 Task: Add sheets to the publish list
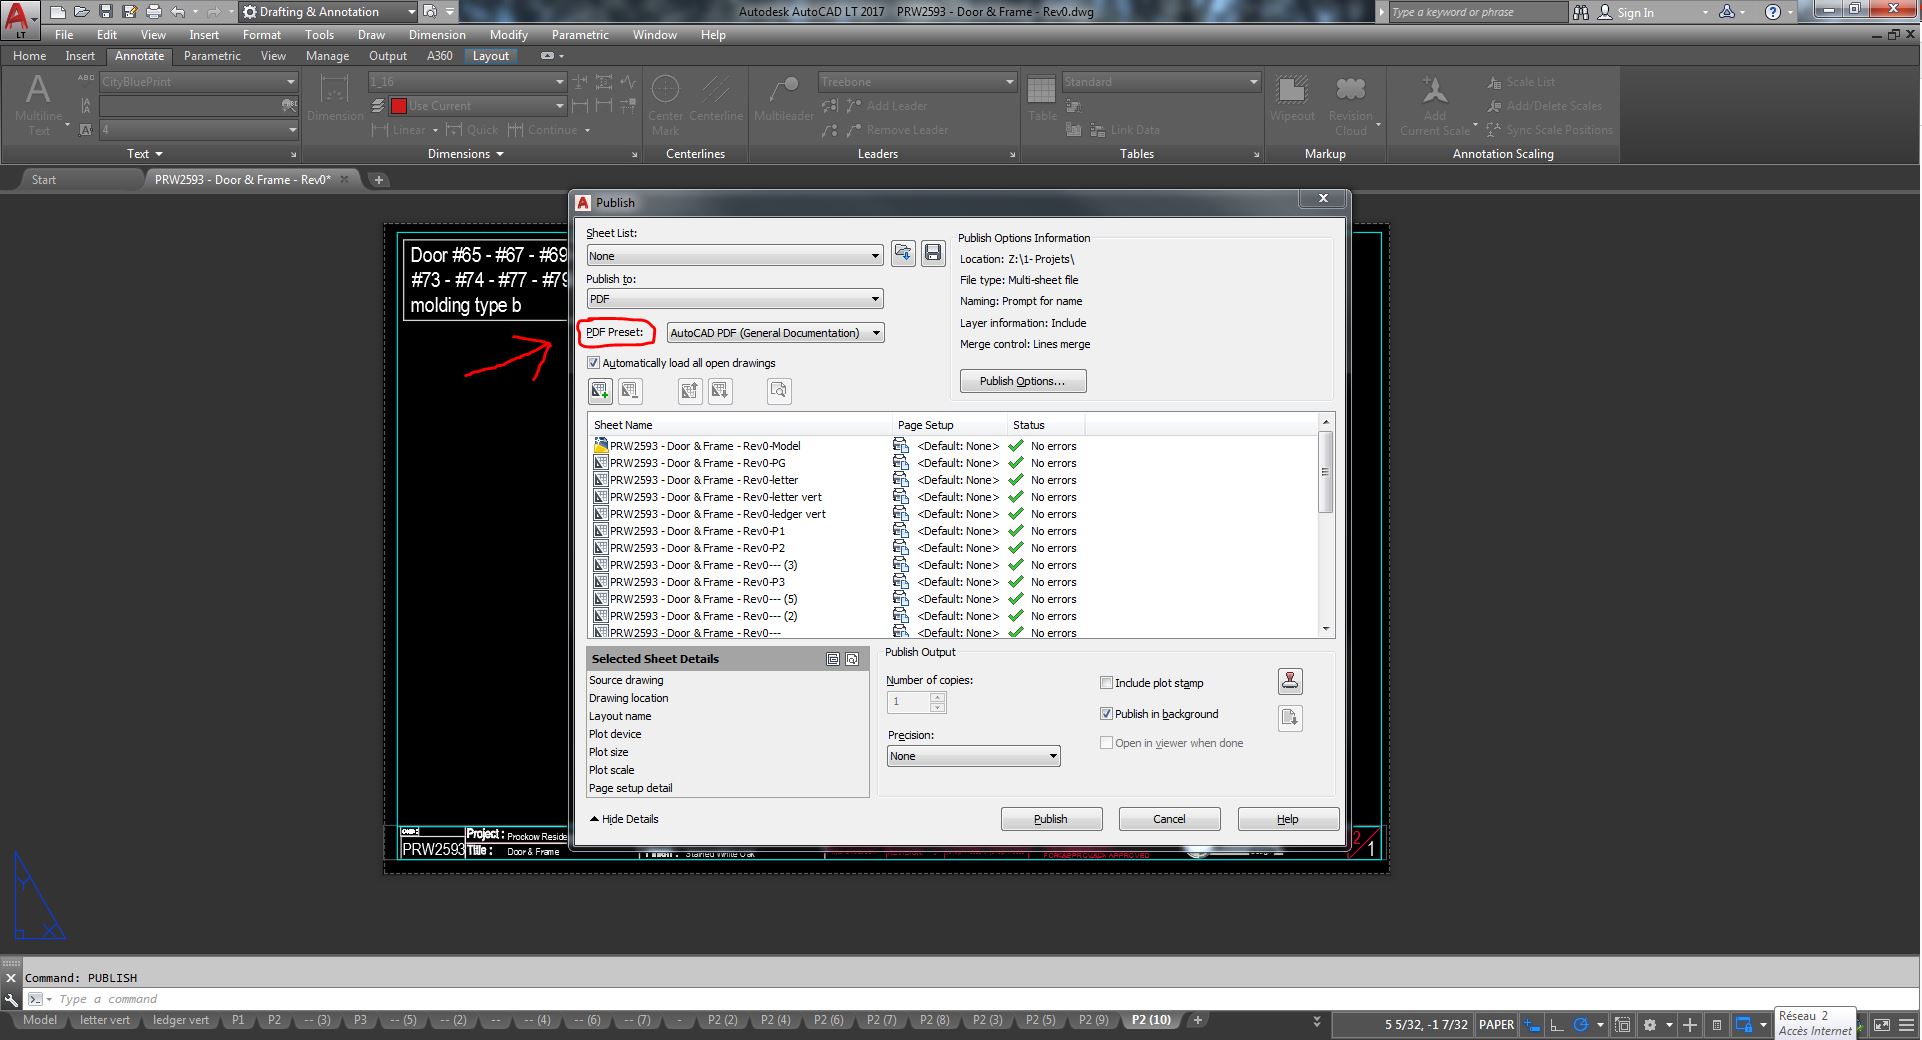(600, 391)
